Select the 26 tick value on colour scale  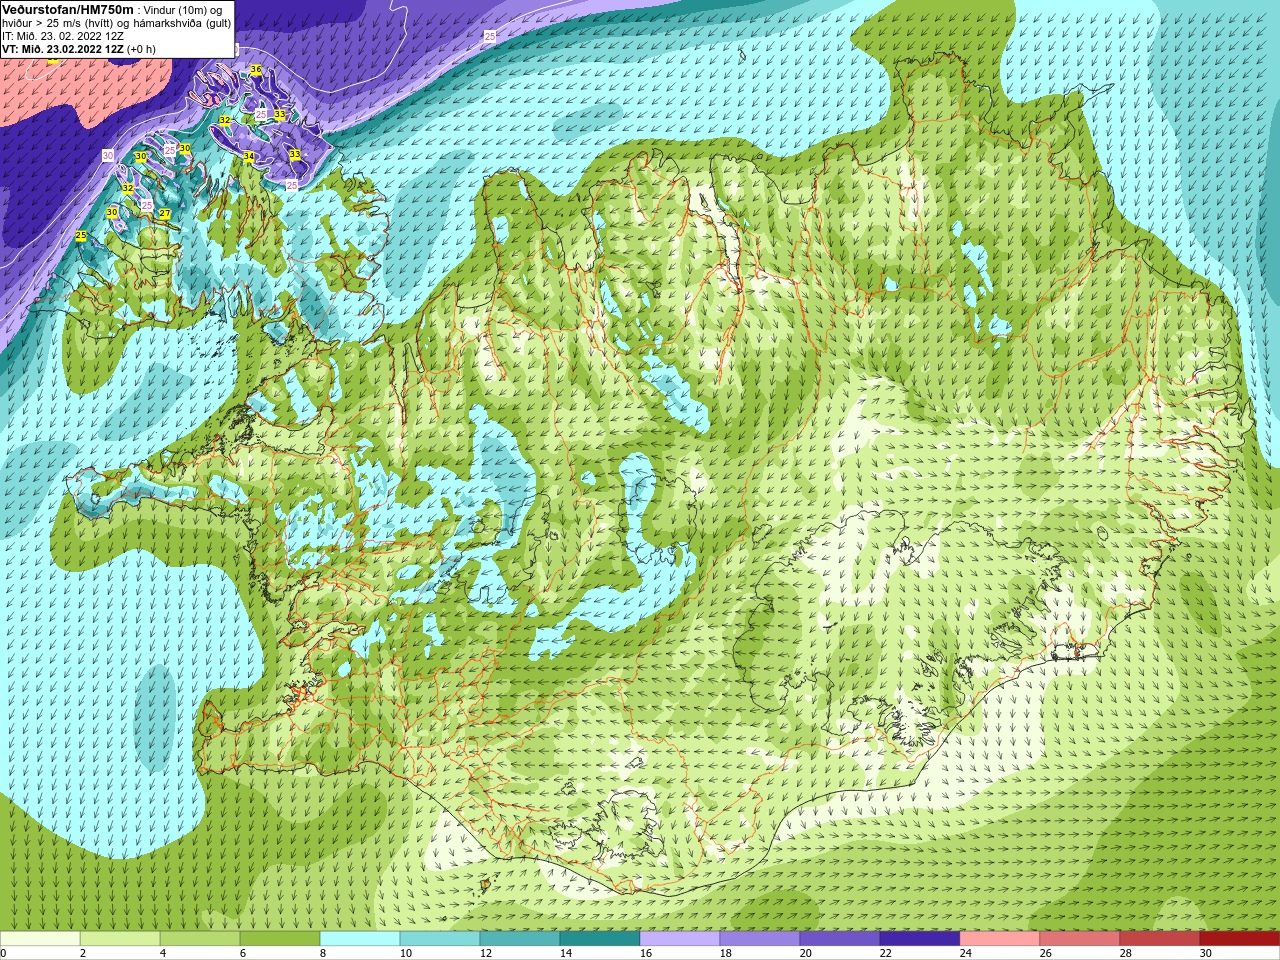(x=1046, y=953)
